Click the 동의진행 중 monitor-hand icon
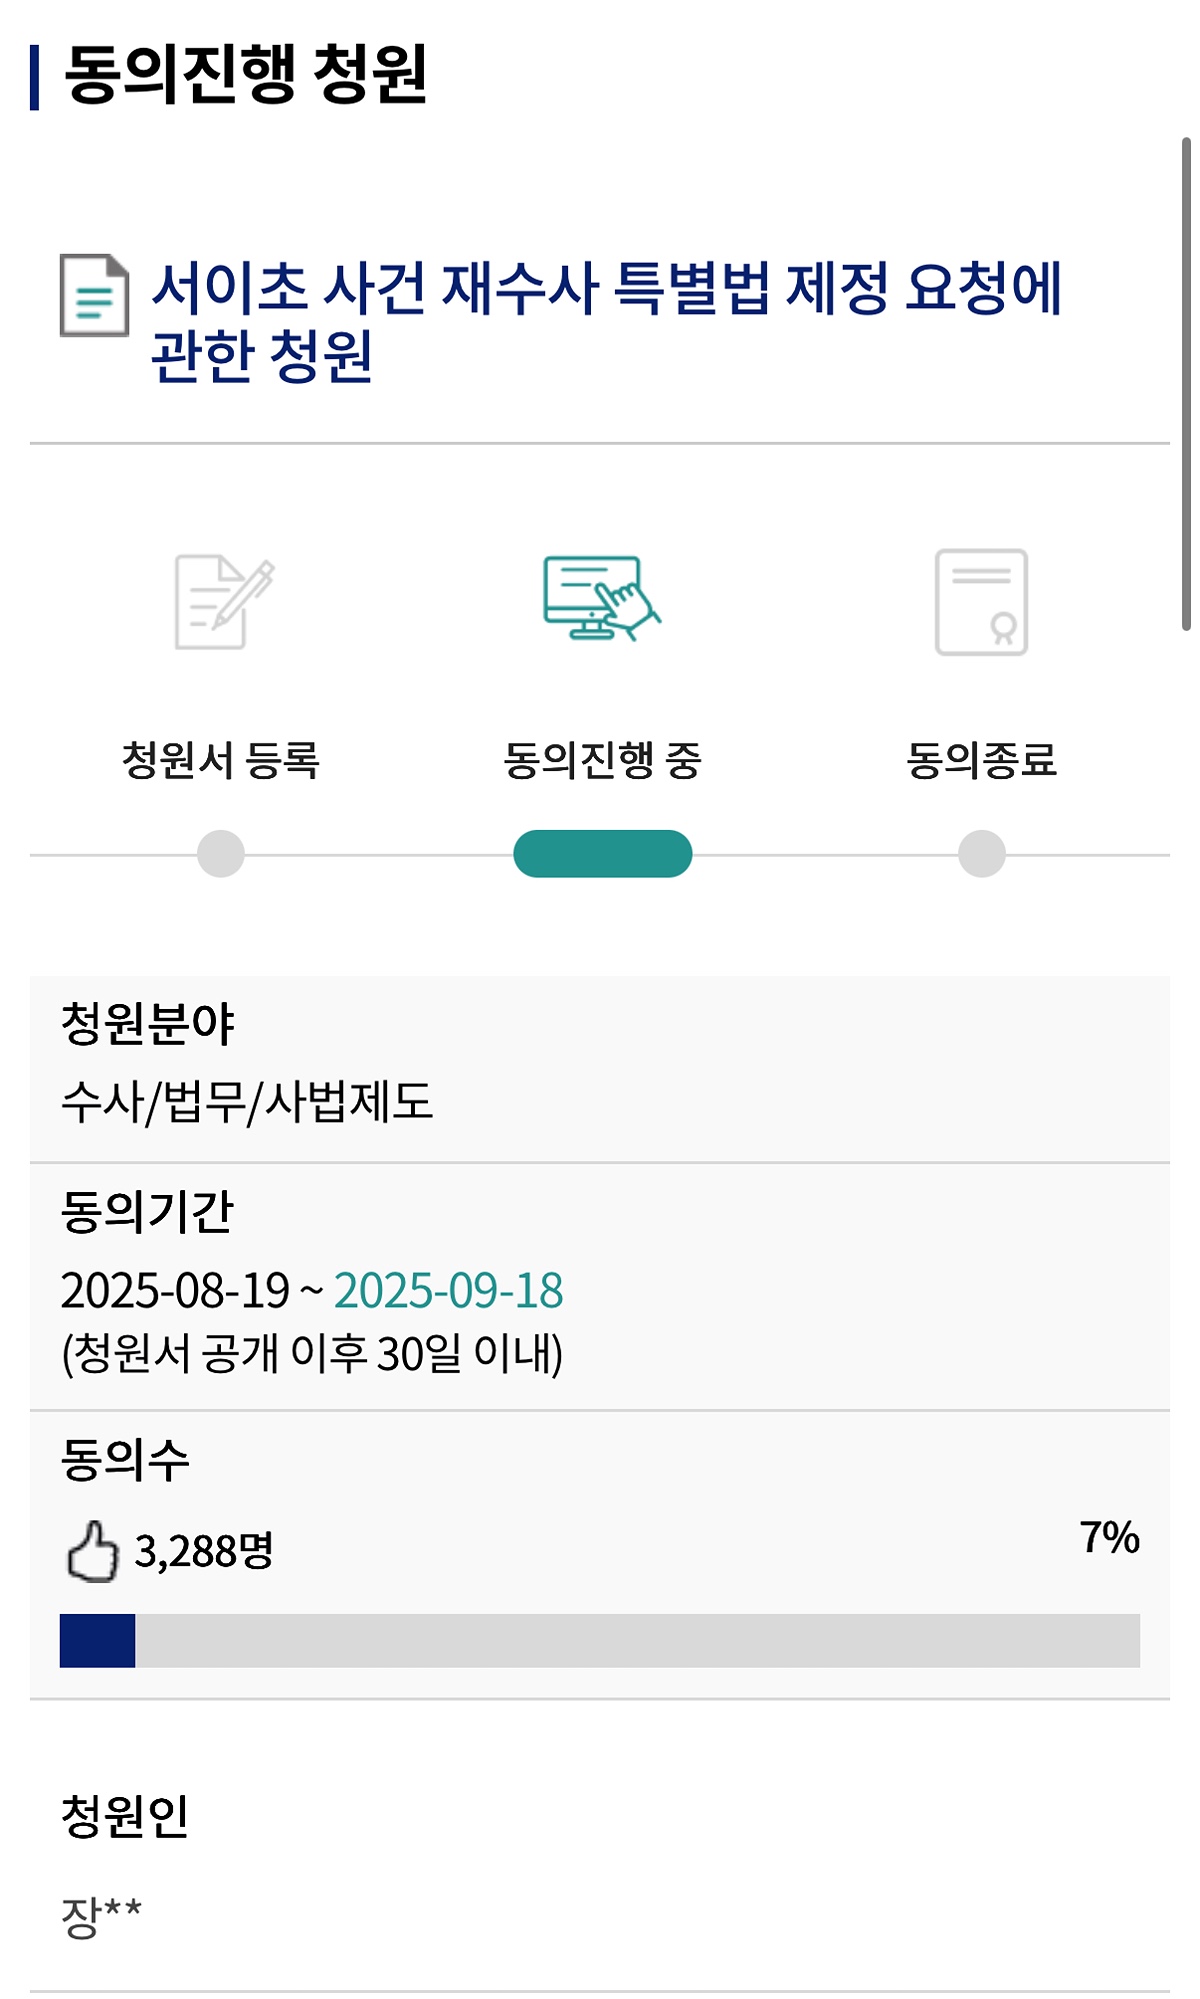Viewport: 1200px width, 1999px height. pos(602,598)
